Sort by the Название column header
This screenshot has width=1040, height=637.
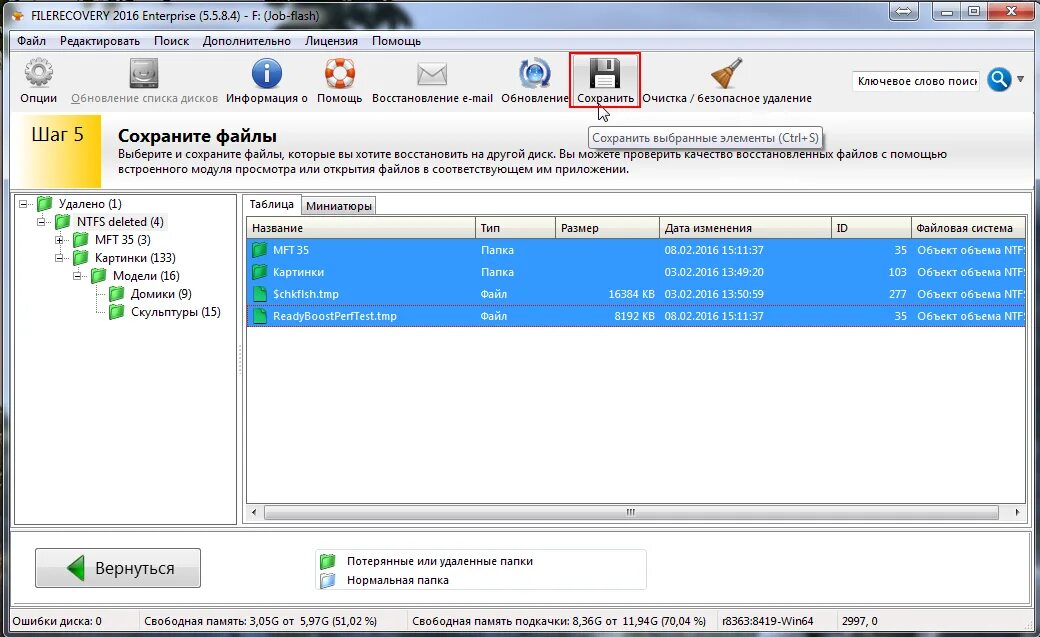pyautogui.click(x=361, y=228)
